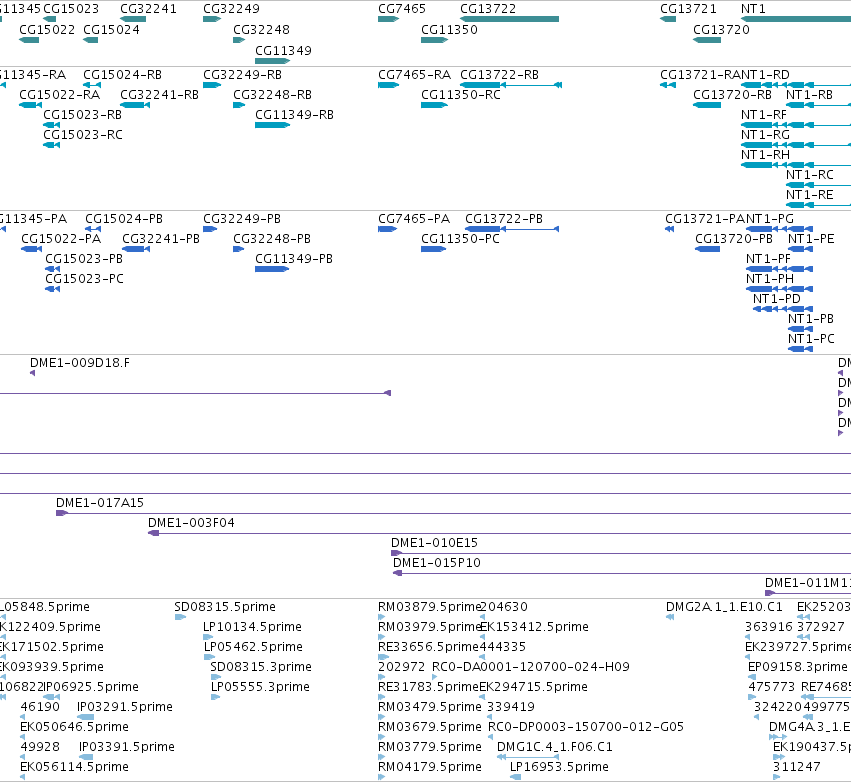Click transcript CG32249-RB
Screen dimensions: 851x782
click(243, 74)
